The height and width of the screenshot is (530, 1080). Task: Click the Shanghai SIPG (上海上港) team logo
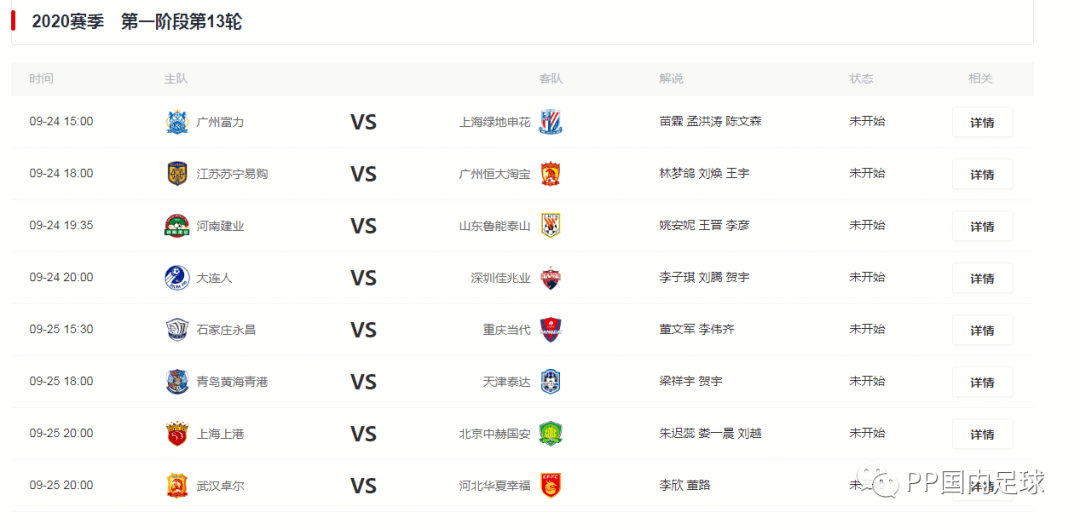[177, 434]
